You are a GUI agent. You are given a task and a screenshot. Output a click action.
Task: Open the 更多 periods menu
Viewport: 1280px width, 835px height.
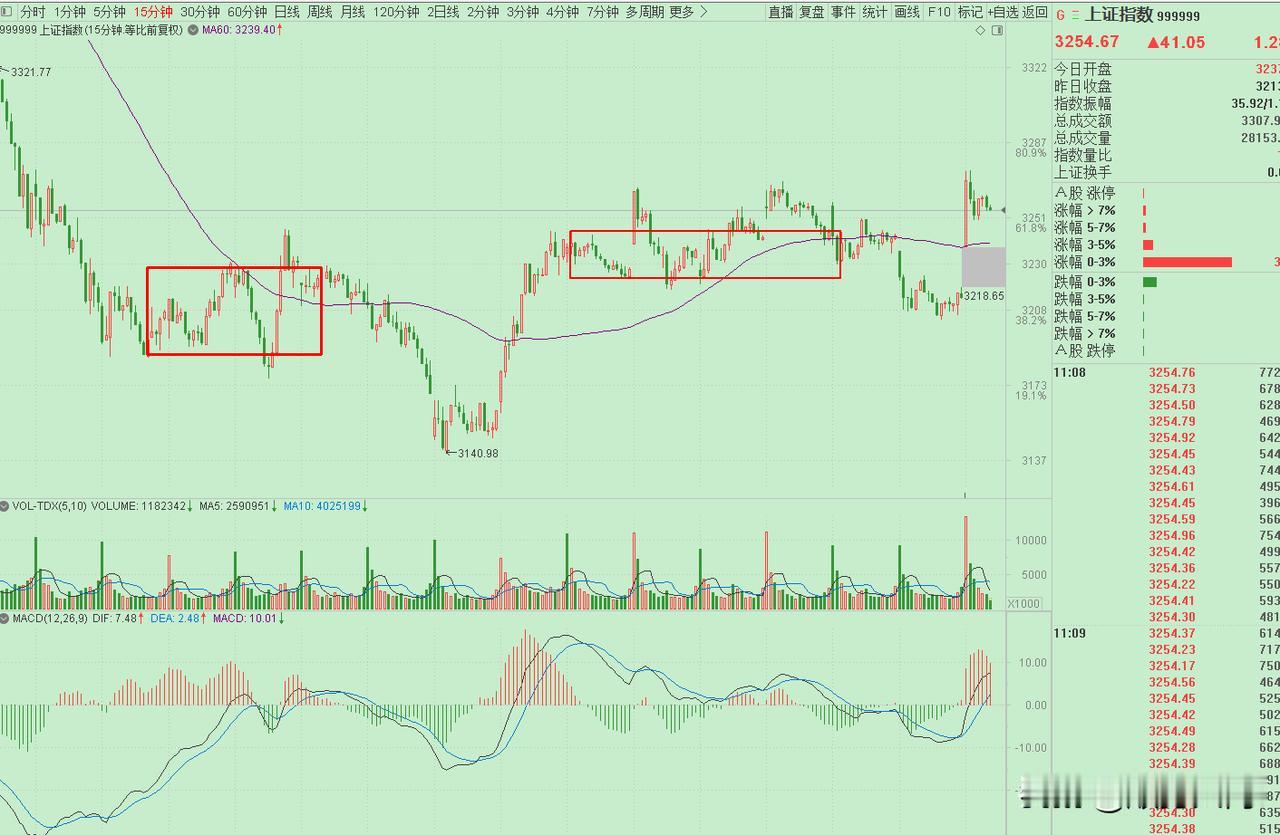pyautogui.click(x=681, y=12)
